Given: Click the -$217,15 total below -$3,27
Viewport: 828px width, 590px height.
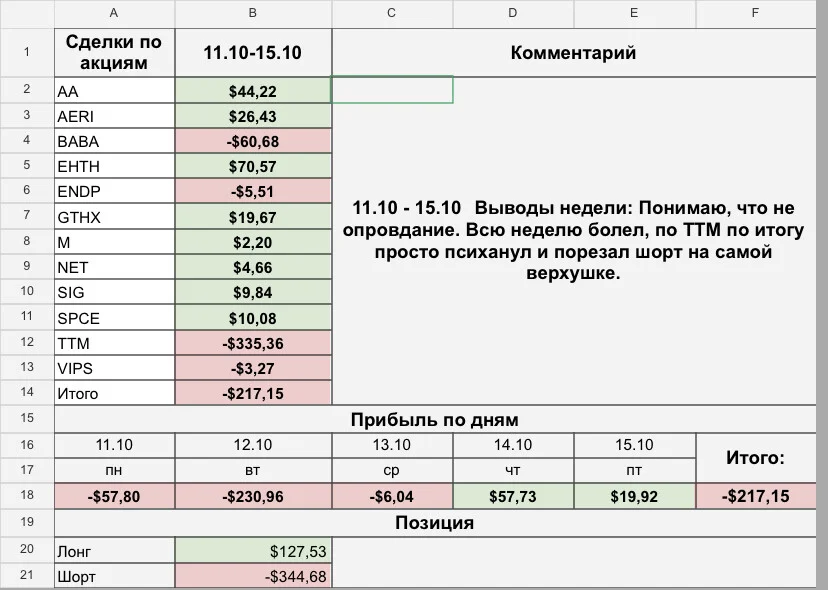Looking at the screenshot, I should (x=253, y=394).
